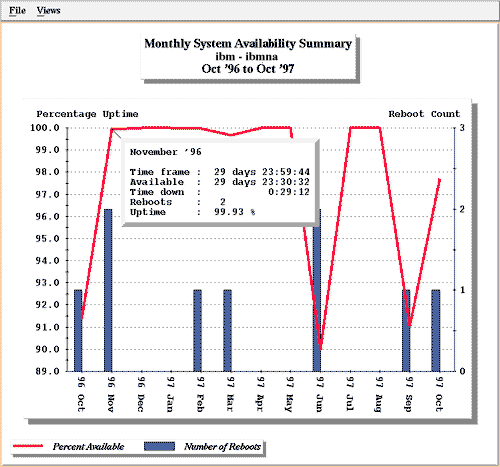Screen dimensions: 500x467
Task: Click the Oct '97 reboot bar
Action: 436,330
